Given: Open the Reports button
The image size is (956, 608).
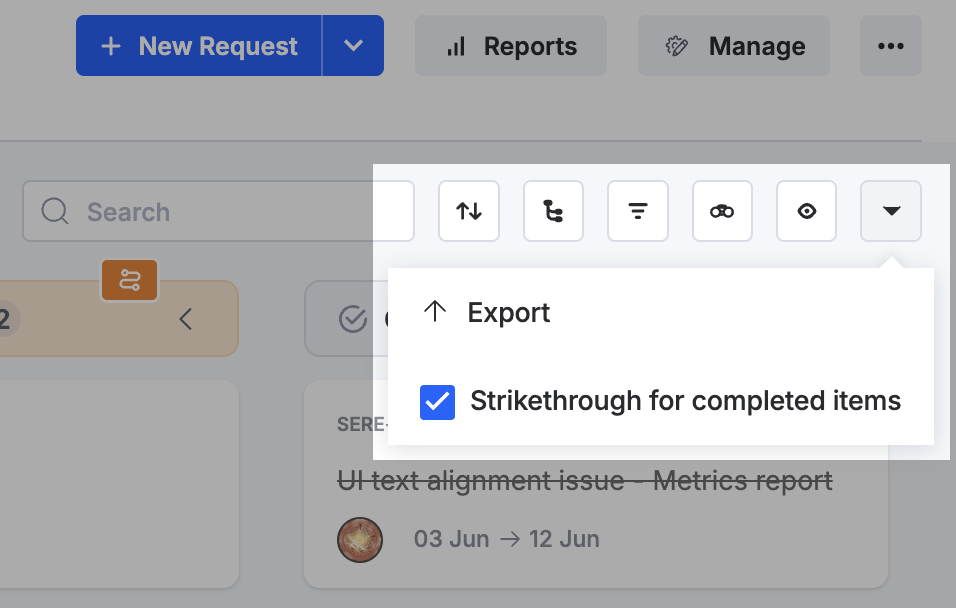Looking at the screenshot, I should point(511,46).
